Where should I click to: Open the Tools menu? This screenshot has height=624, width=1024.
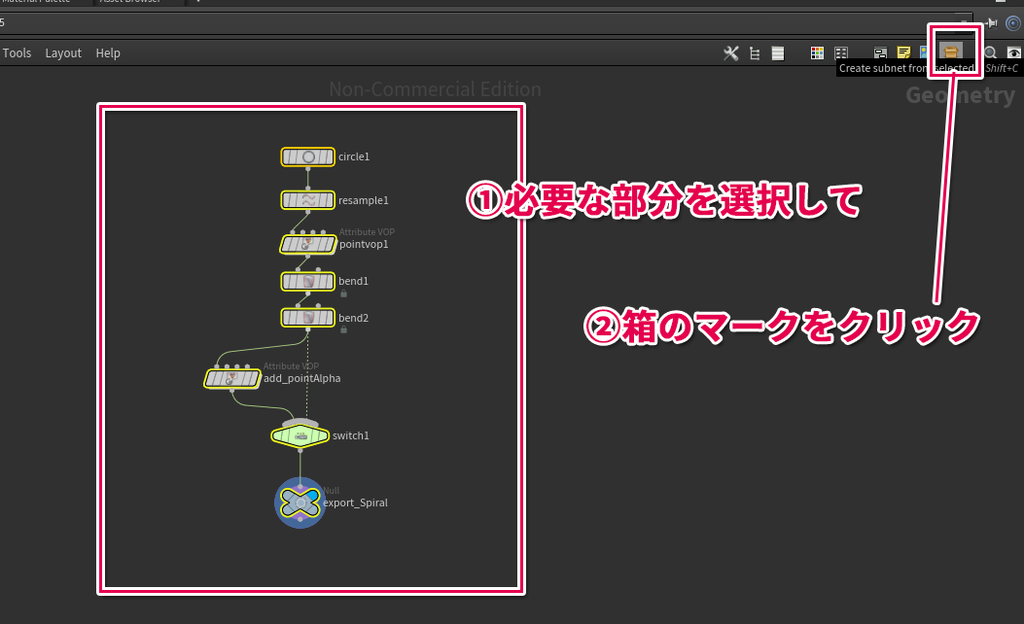(x=17, y=53)
